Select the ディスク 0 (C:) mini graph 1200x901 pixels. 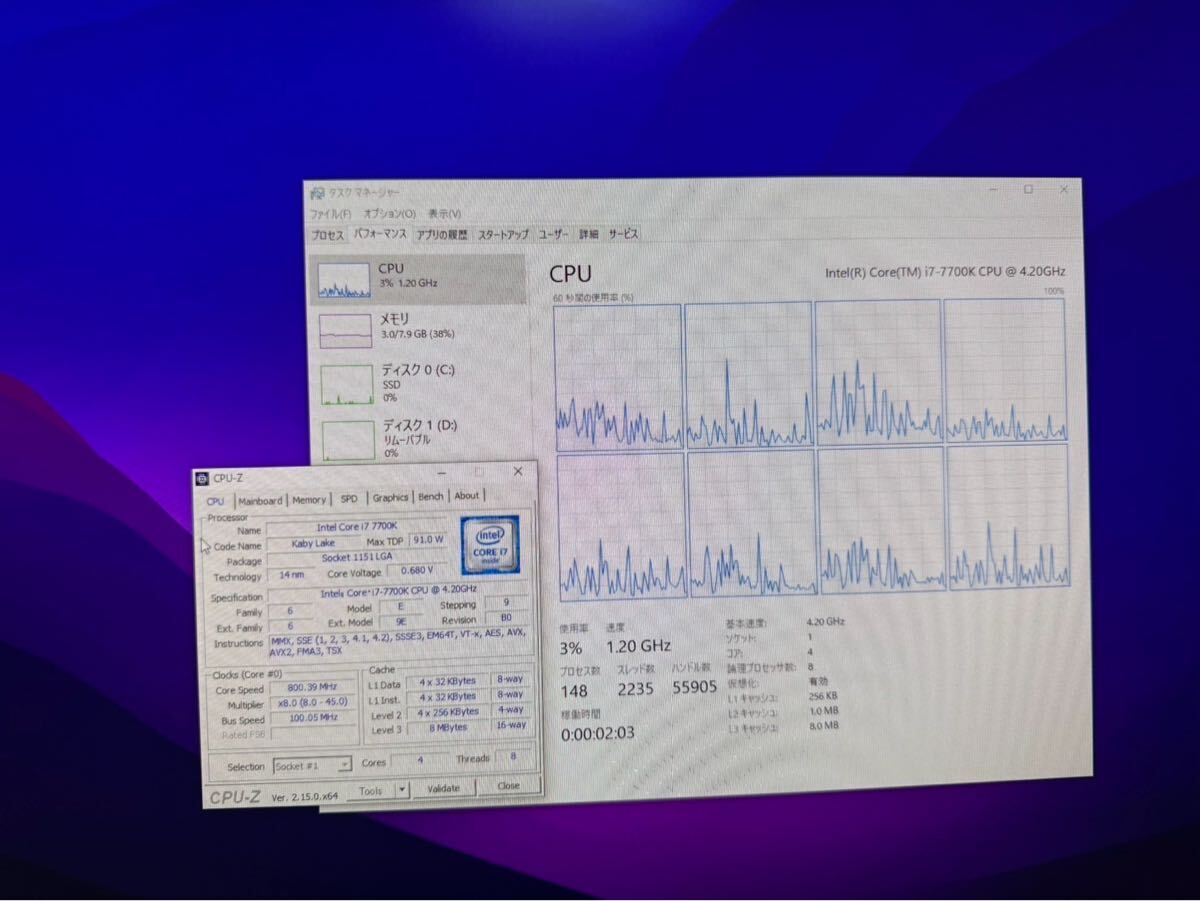click(x=347, y=385)
